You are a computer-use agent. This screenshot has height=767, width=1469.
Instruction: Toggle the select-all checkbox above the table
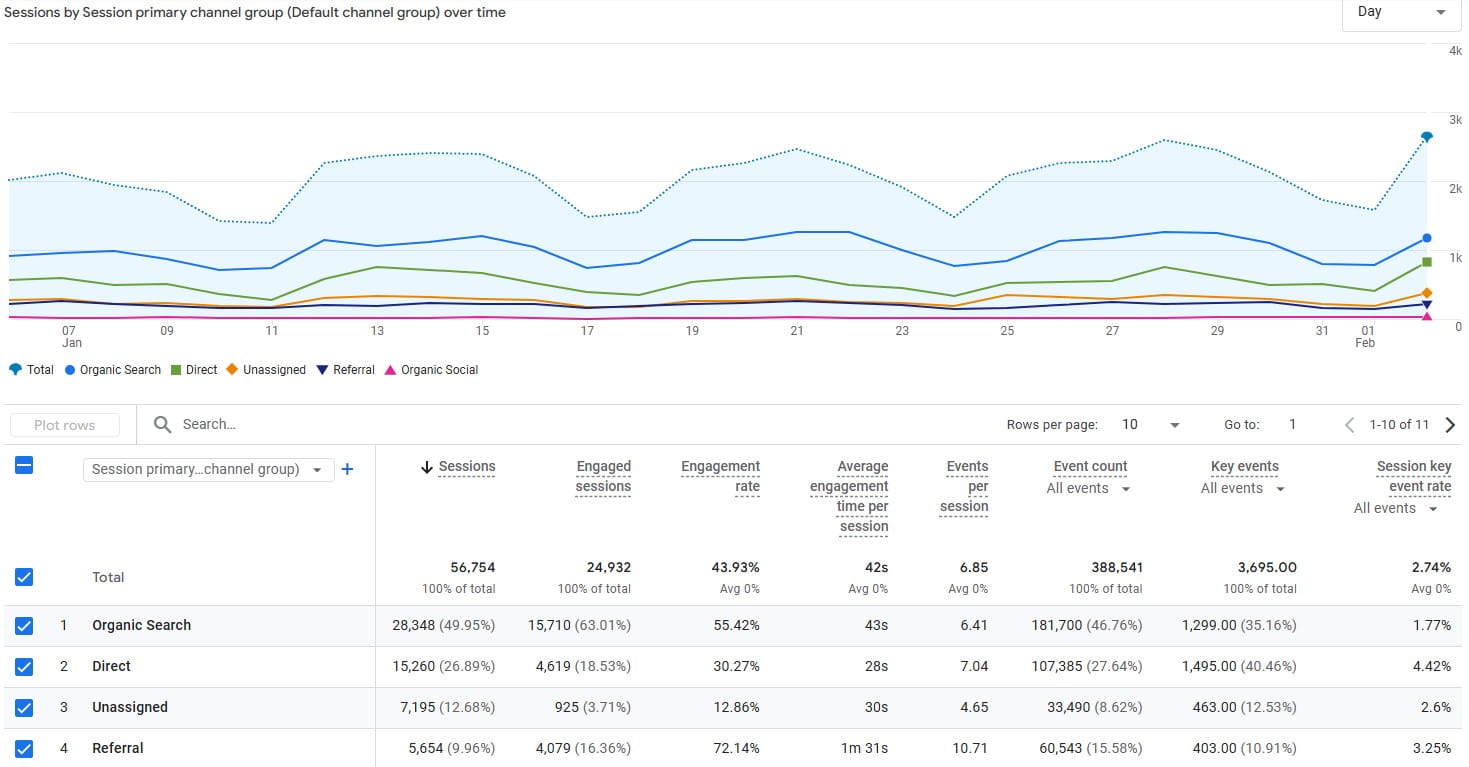click(23, 466)
